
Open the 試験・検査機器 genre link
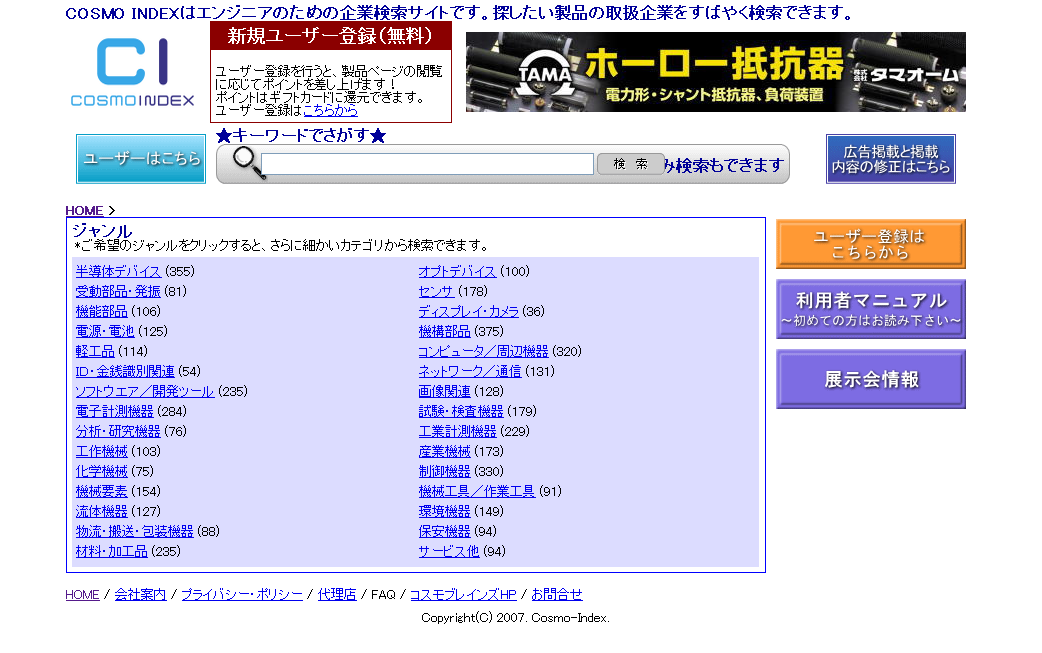(461, 411)
